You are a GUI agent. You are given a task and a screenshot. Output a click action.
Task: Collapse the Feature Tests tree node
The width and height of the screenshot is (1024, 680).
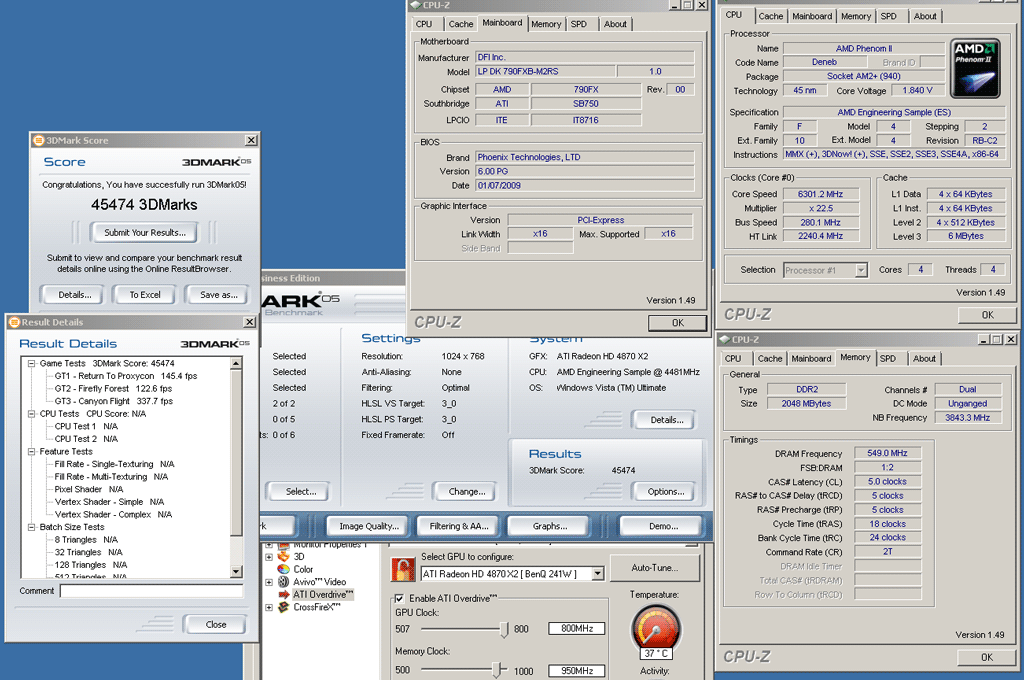coord(31,452)
